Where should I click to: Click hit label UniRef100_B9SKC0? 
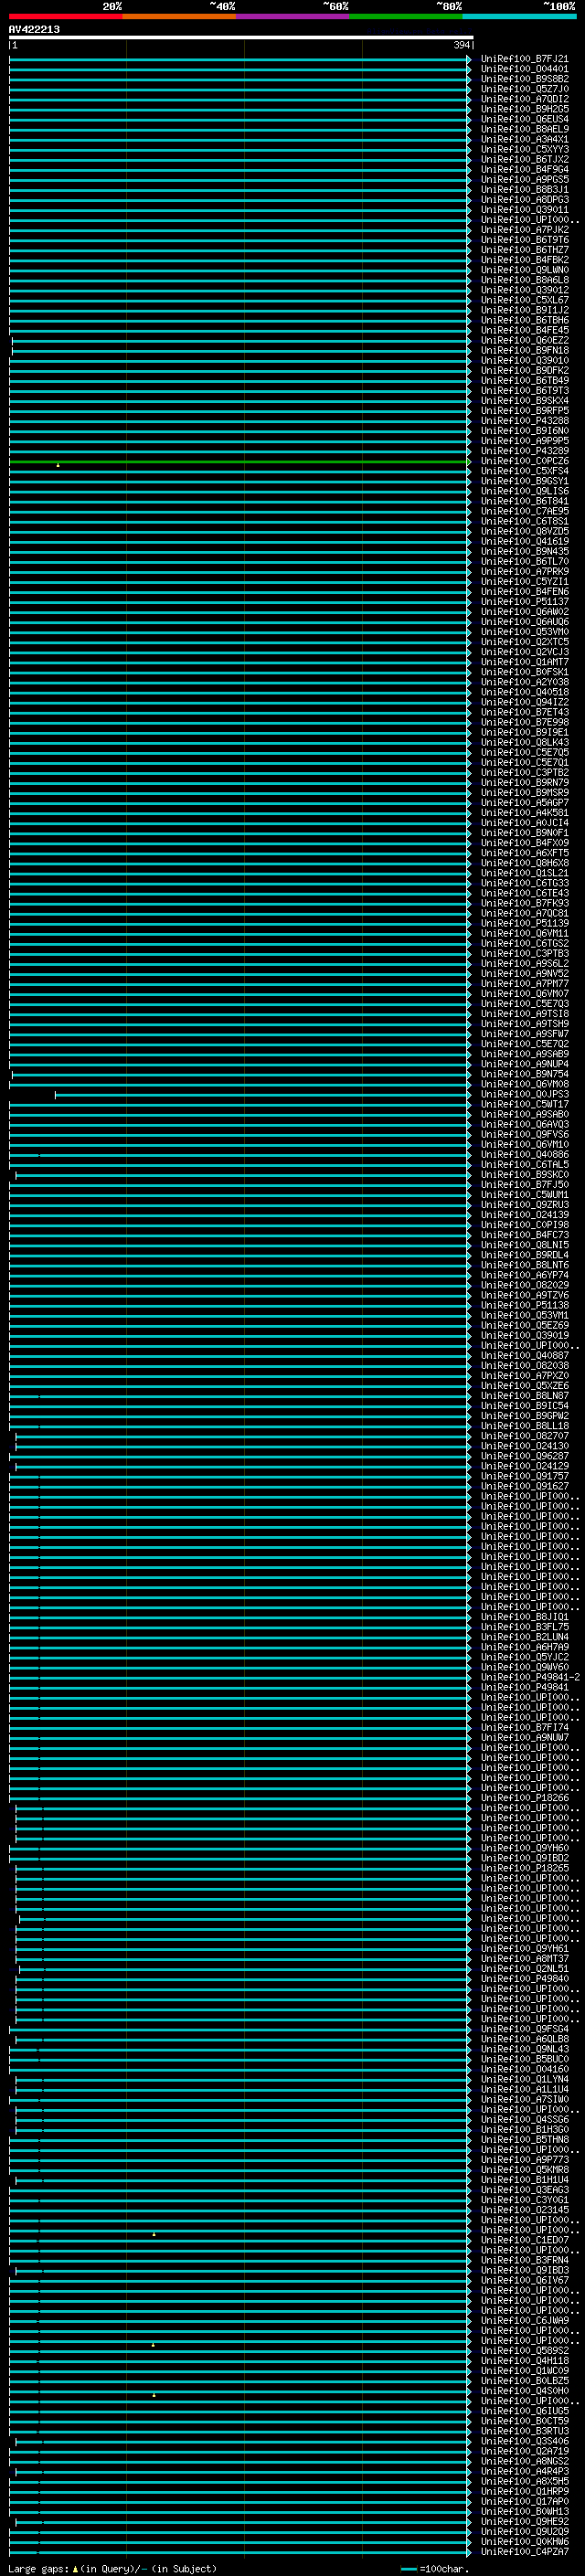[x=524, y=1175]
